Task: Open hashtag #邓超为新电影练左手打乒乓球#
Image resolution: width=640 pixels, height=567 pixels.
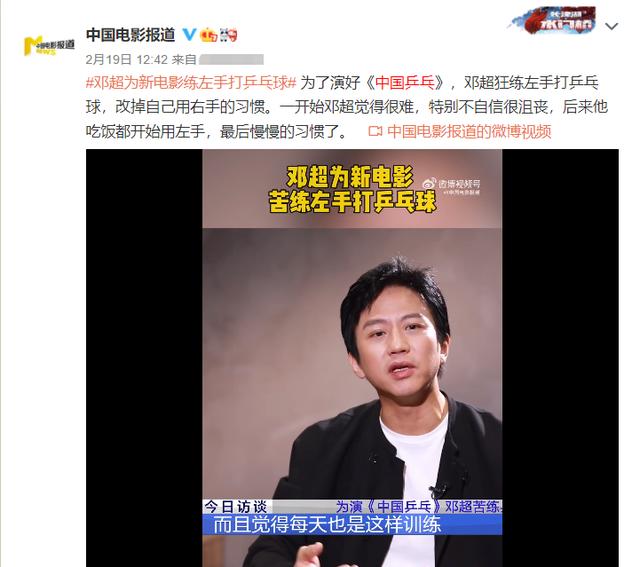Action: tap(191, 83)
